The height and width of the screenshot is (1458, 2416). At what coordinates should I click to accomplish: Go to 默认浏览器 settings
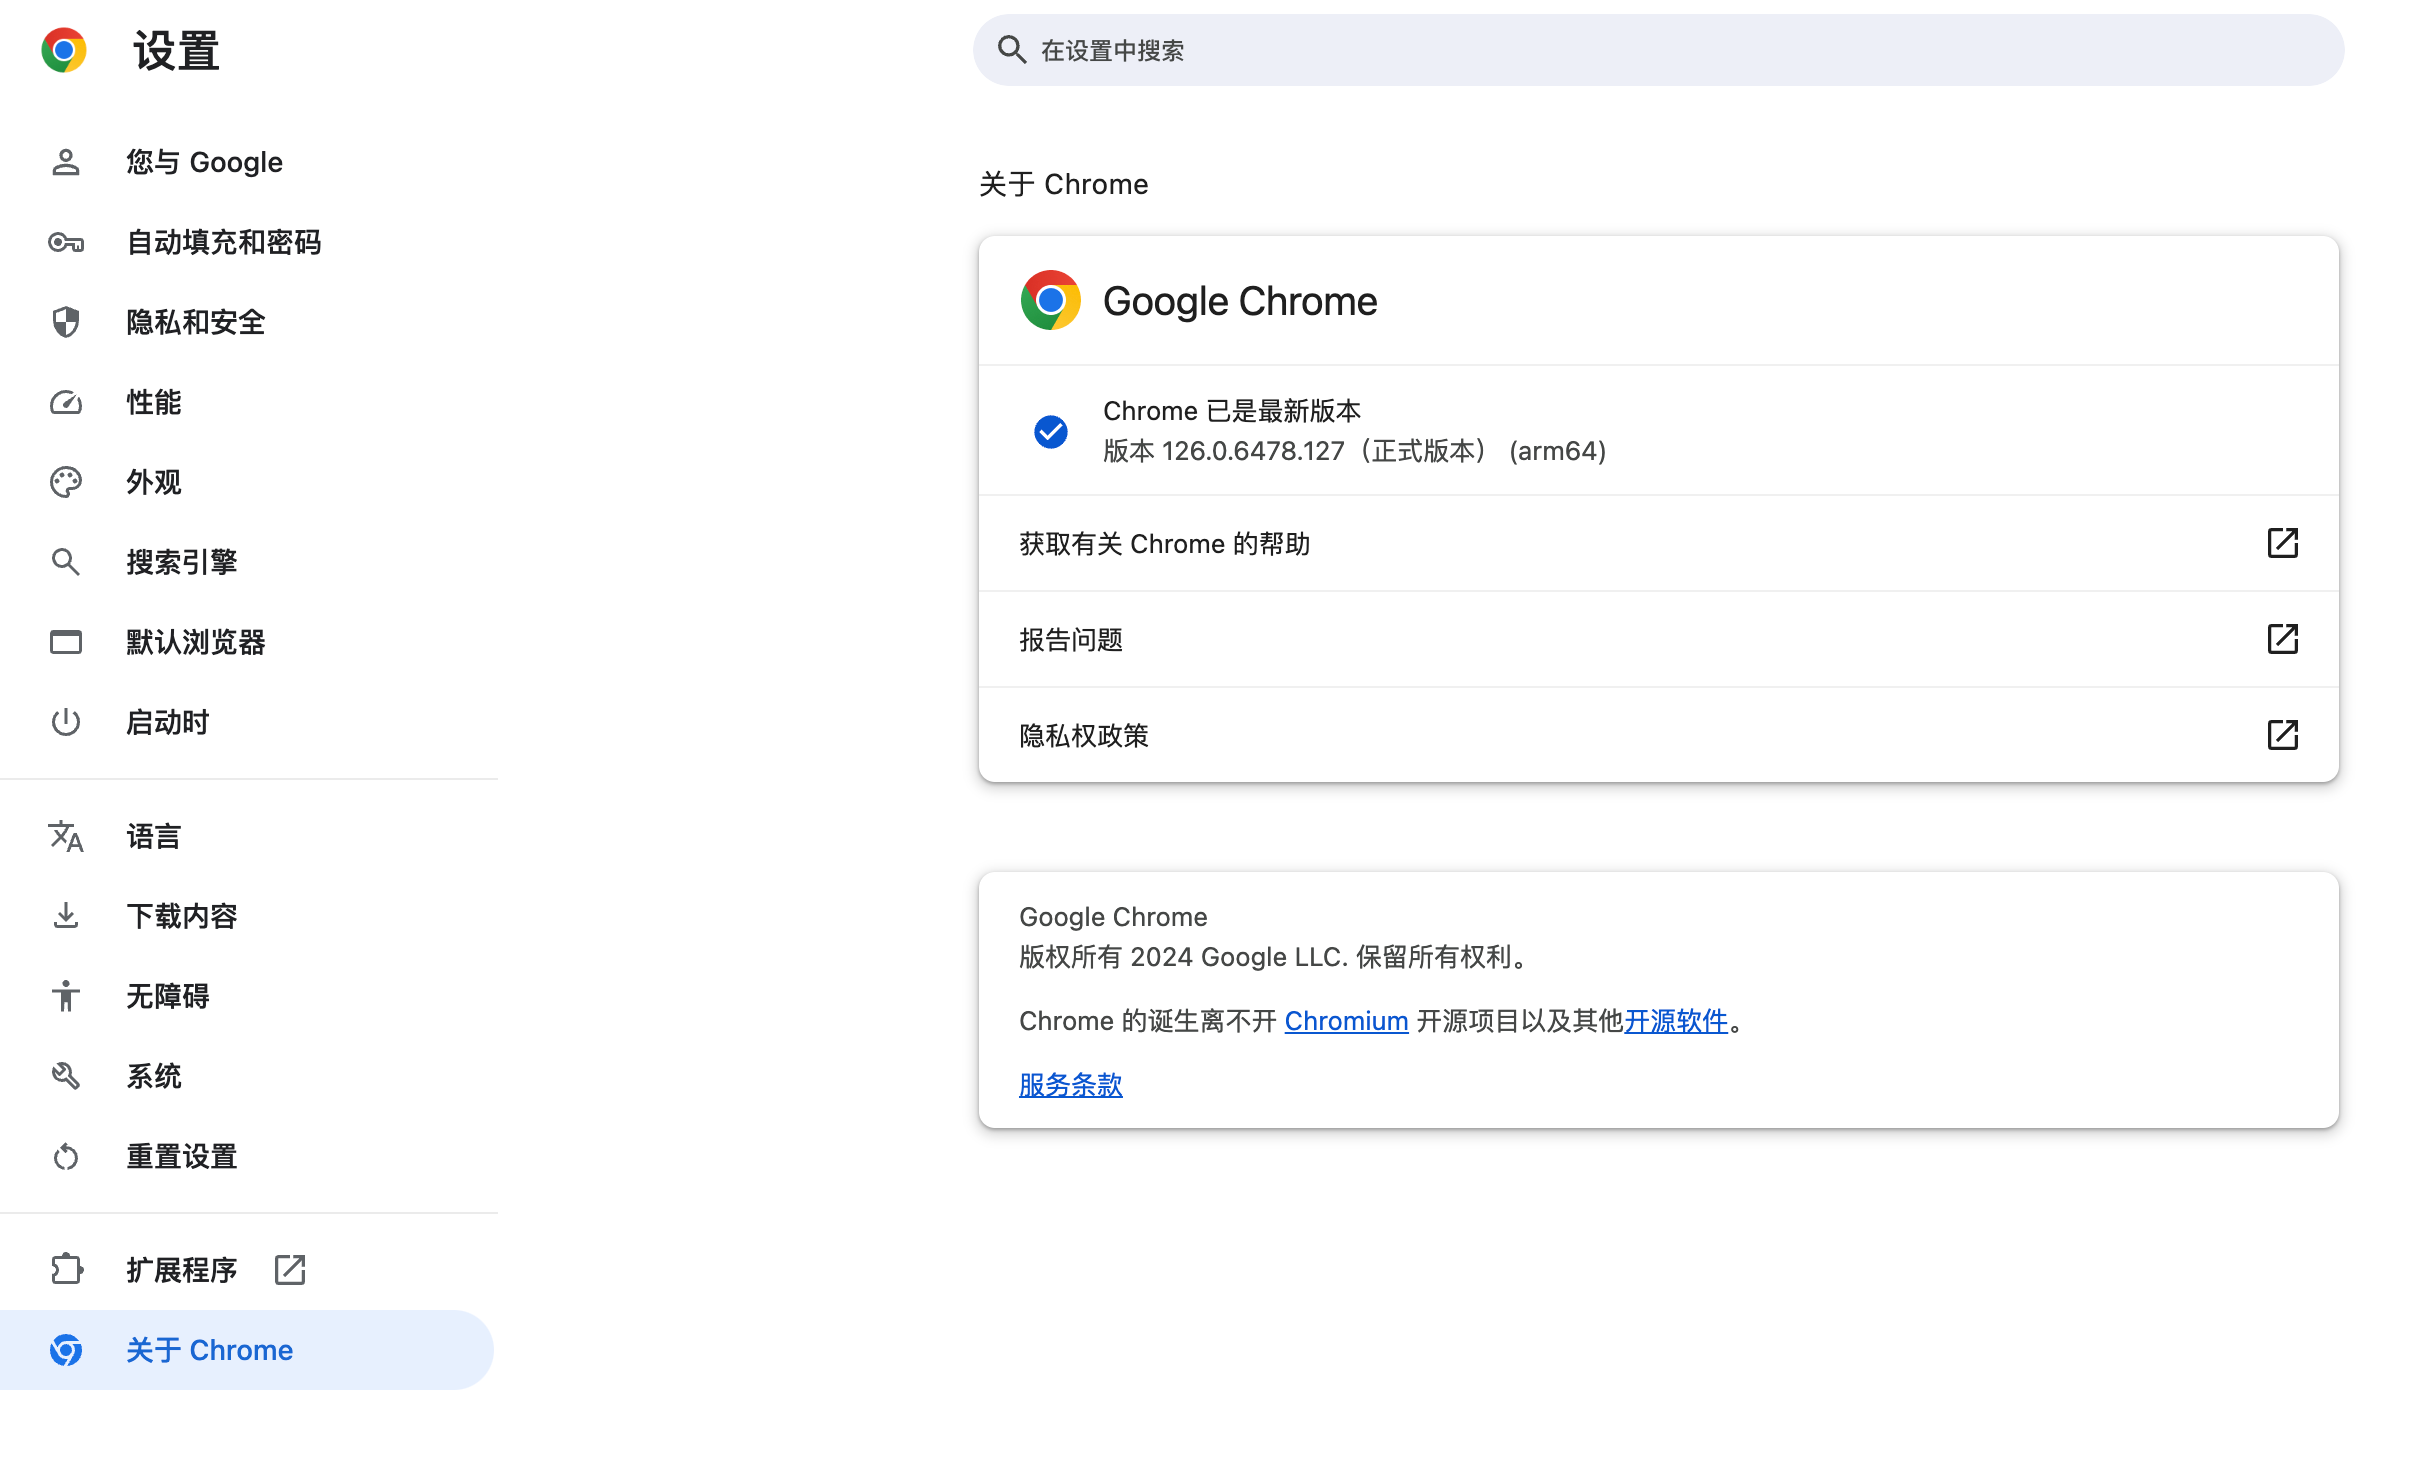coord(247,642)
